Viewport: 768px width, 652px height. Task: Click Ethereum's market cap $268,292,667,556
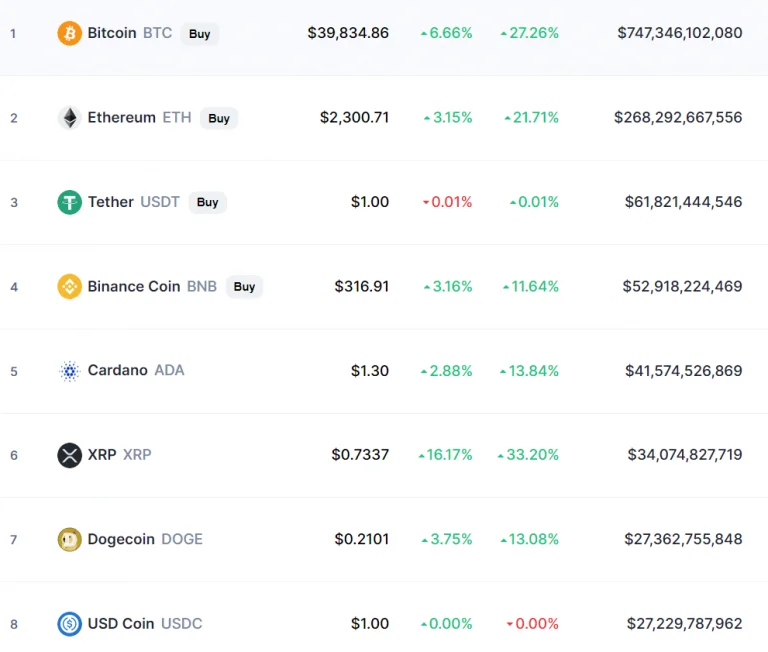(678, 118)
